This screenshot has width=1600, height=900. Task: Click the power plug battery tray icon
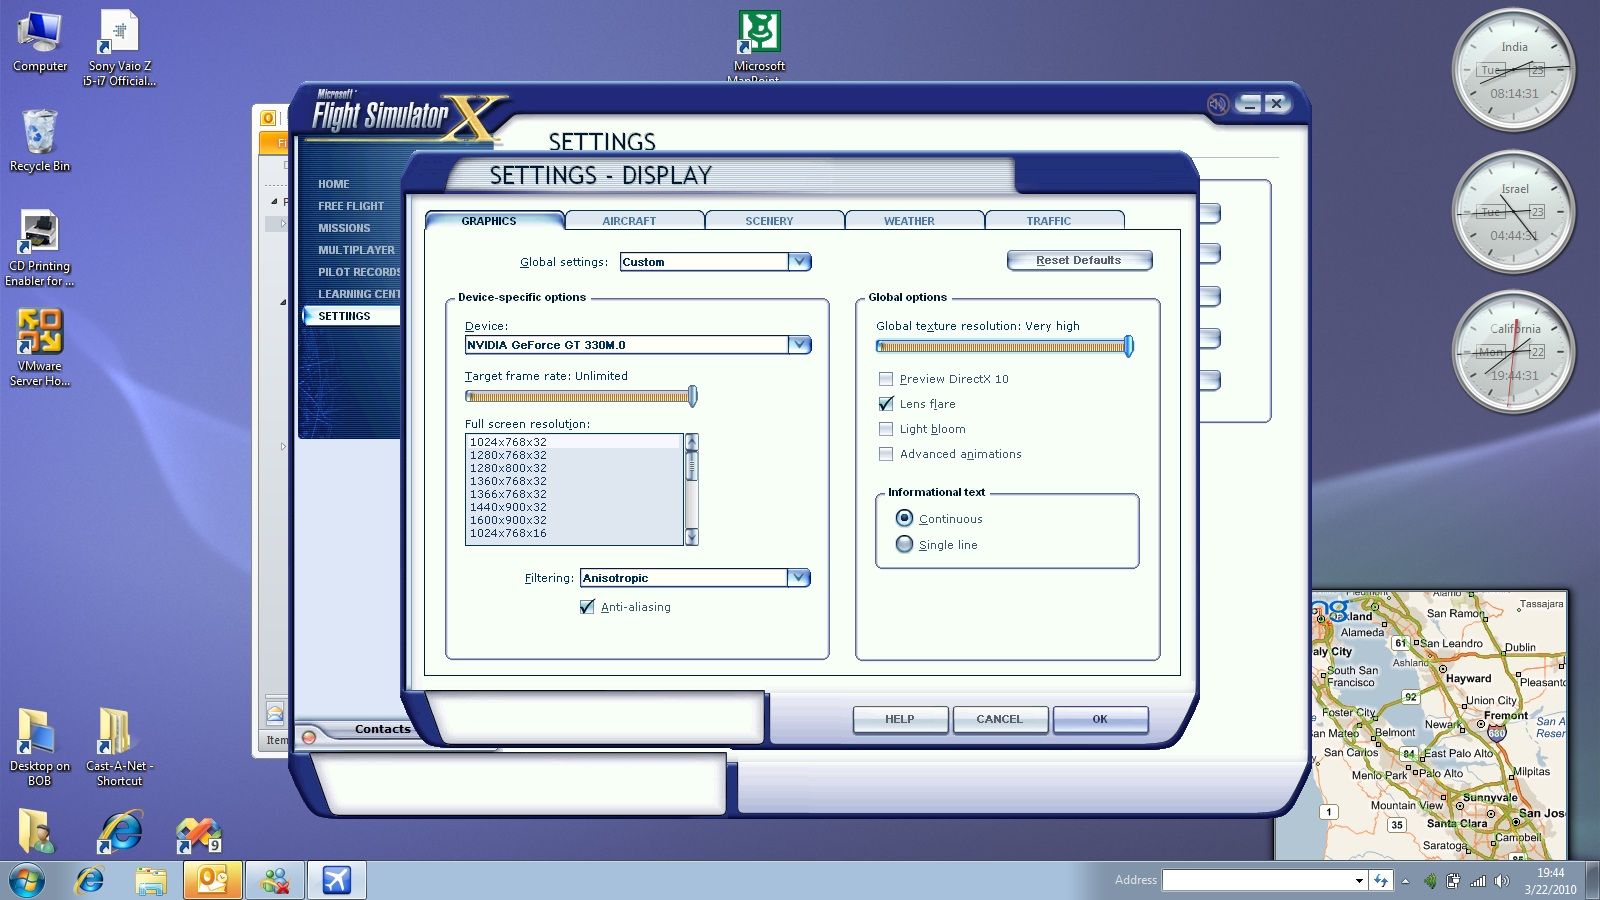[1453, 881]
